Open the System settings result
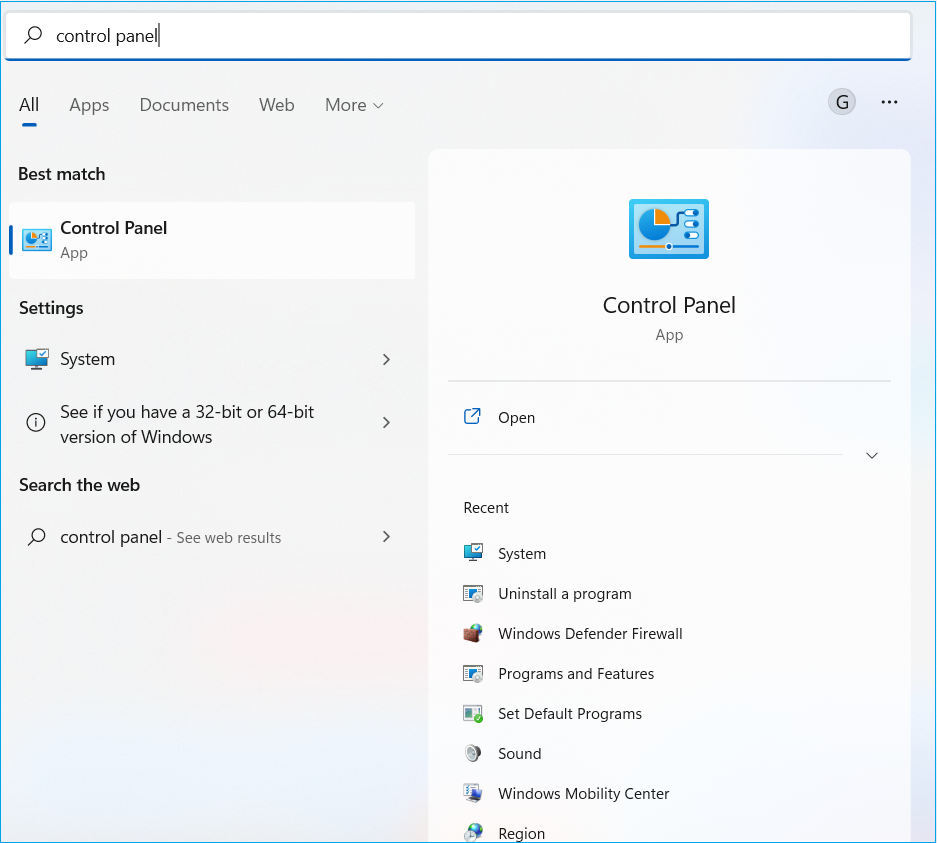 tap(212, 359)
